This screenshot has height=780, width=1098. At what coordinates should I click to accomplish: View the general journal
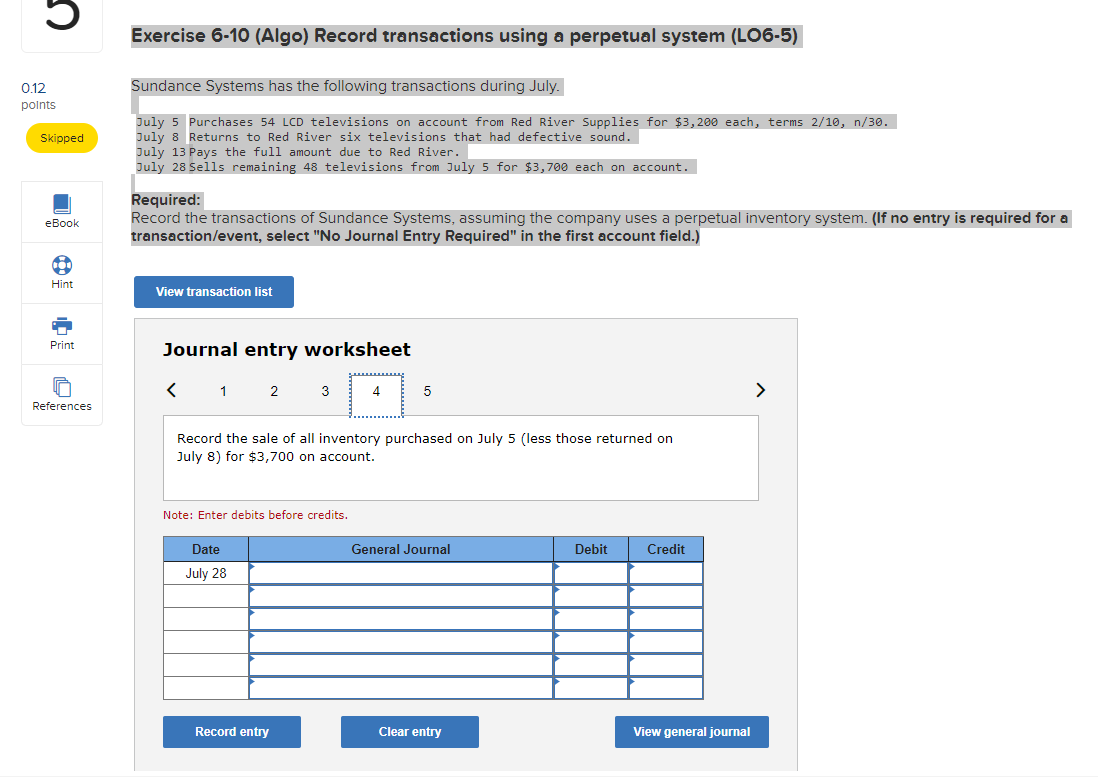click(691, 731)
